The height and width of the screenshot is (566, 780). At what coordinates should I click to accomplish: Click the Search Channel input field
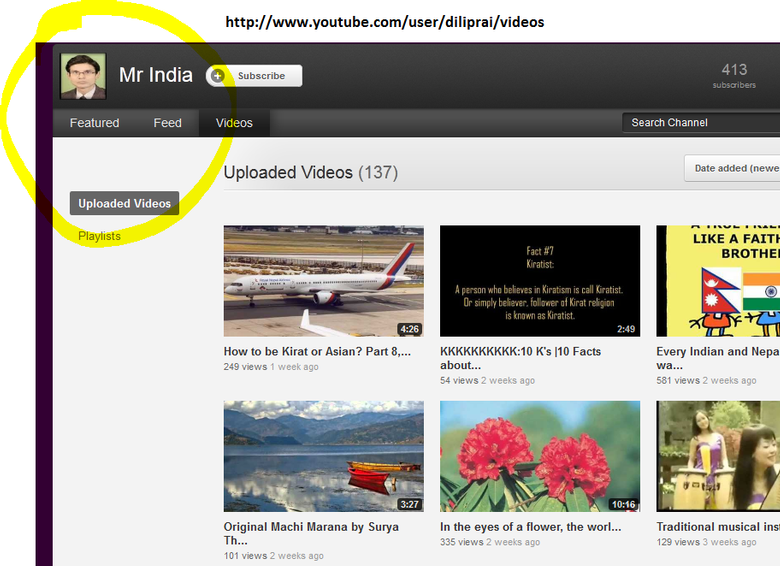700,123
